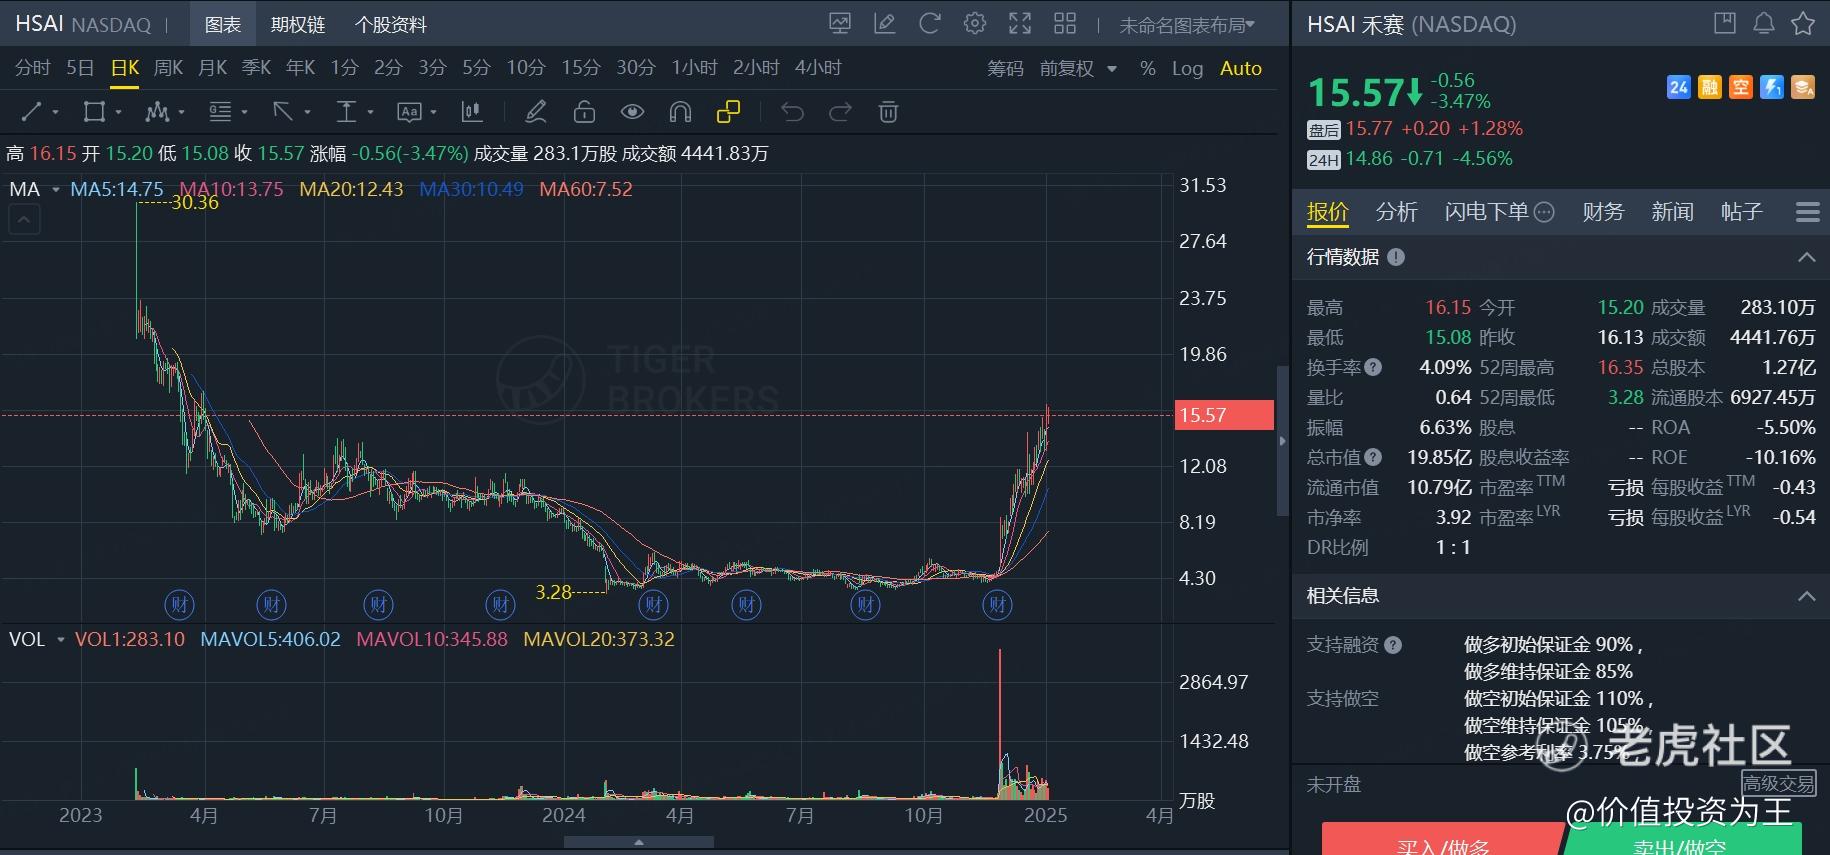Viewport: 1830px width, 855px height.
Task: Open the hamburger menu beside 帖子 tab
Action: click(x=1807, y=212)
